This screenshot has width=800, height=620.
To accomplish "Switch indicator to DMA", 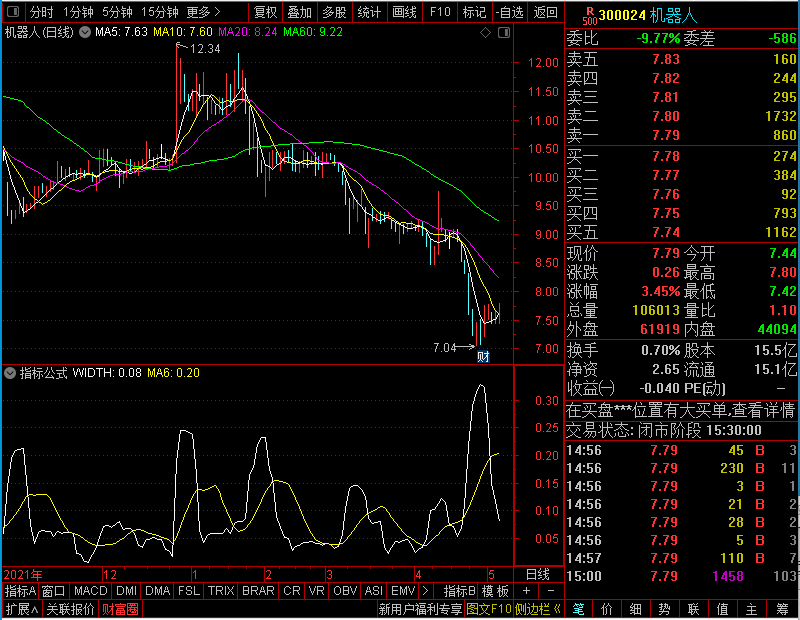I will click(x=158, y=591).
